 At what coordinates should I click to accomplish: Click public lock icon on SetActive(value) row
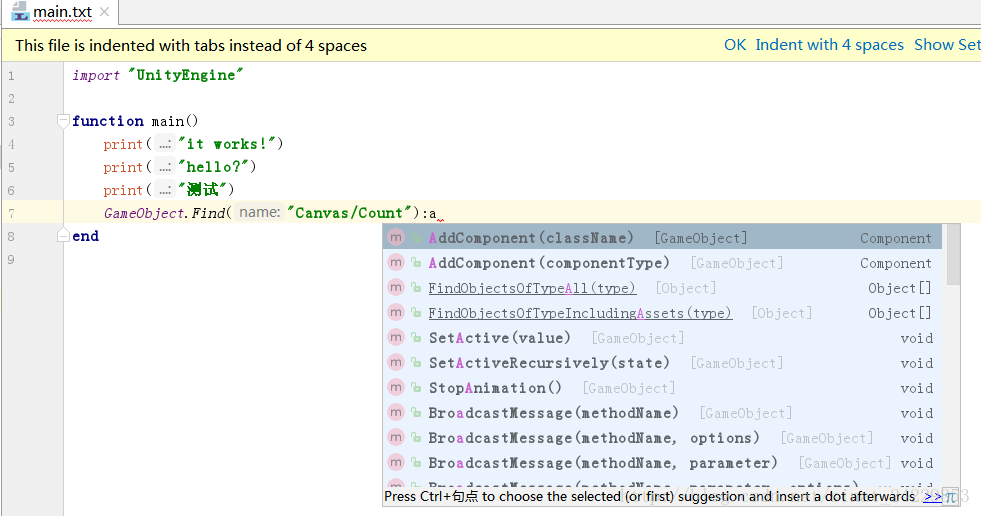pyautogui.click(x=416, y=338)
